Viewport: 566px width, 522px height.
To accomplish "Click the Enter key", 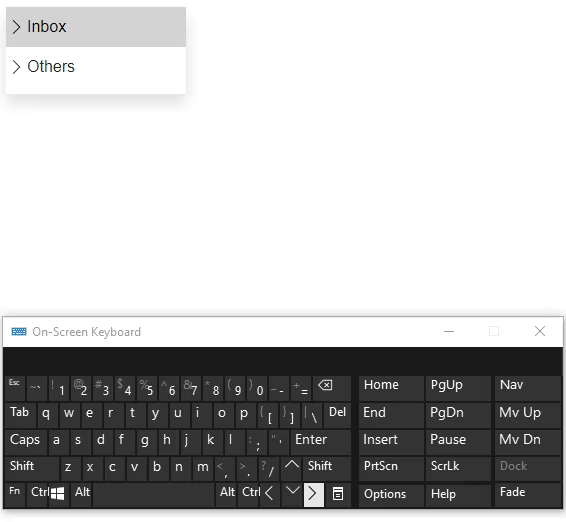I will coord(321,441).
